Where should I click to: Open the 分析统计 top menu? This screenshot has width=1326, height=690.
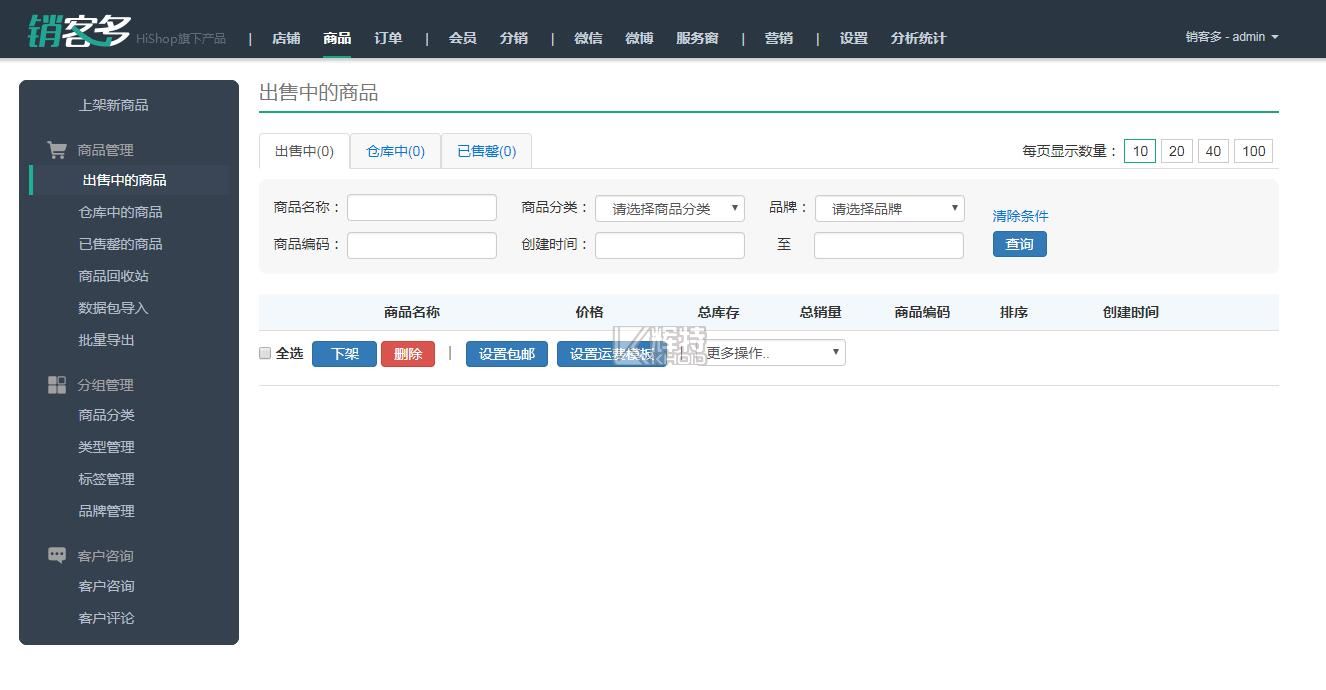click(x=918, y=38)
